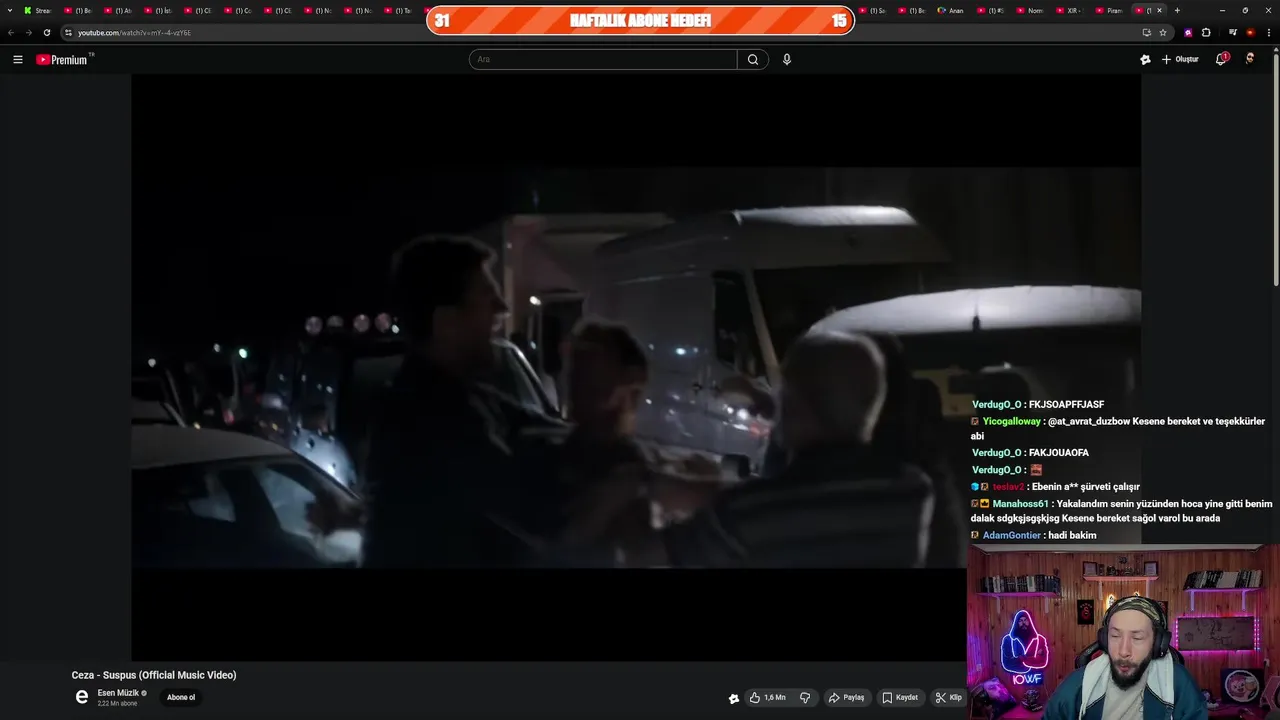Click the FKJSOAPFFJASF chat message
This screenshot has height=720, width=1280.
tap(1066, 405)
